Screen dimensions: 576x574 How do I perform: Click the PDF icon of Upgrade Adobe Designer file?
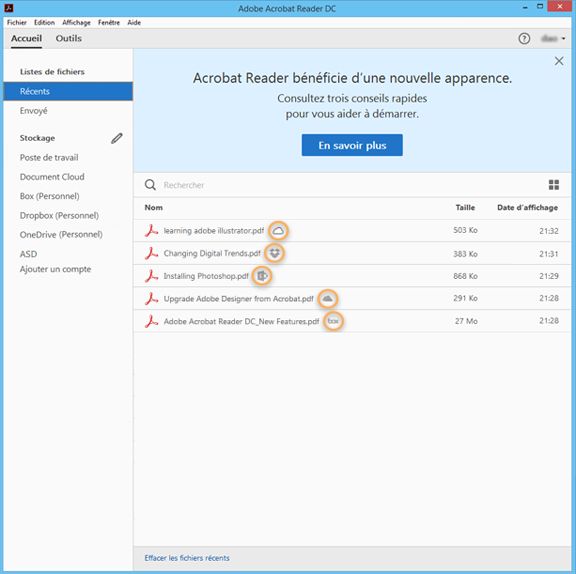tap(151, 299)
